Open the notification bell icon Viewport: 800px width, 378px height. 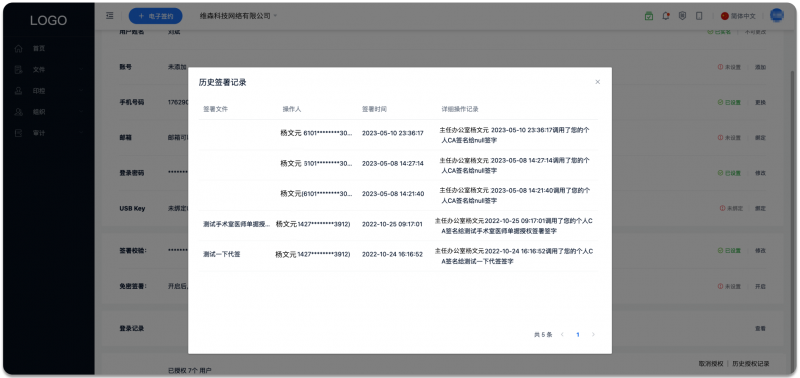(665, 16)
